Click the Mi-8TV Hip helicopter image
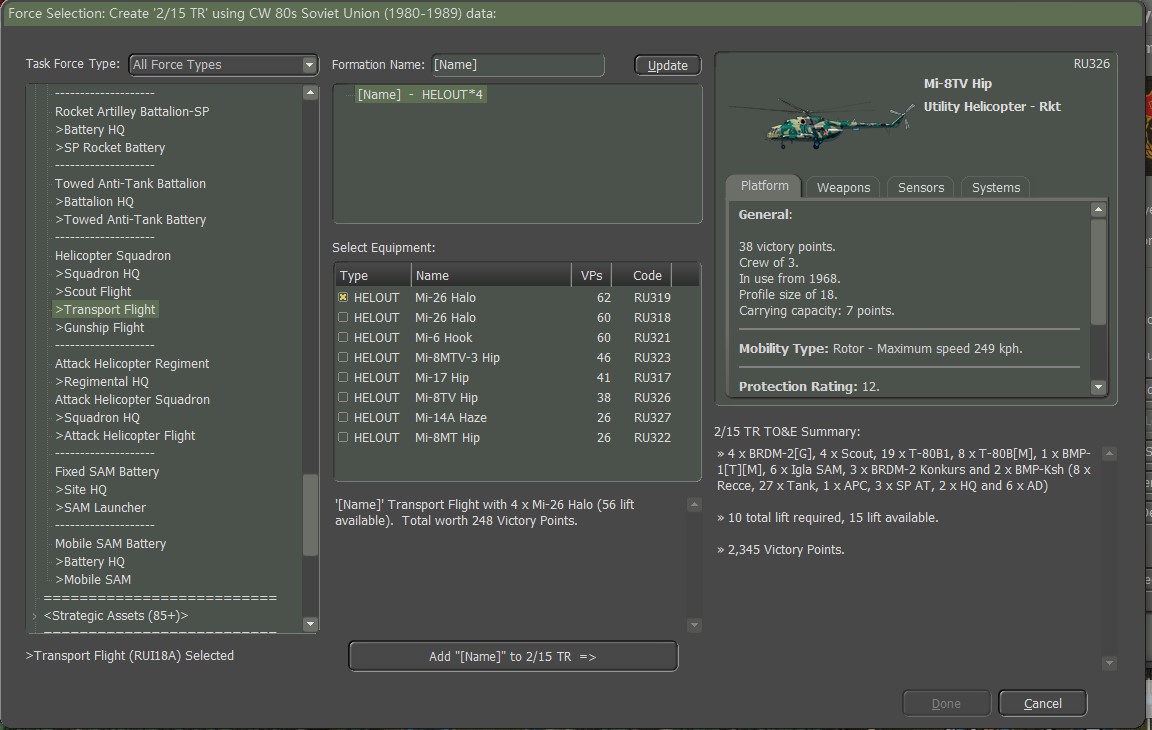This screenshot has width=1152, height=730. 821,123
